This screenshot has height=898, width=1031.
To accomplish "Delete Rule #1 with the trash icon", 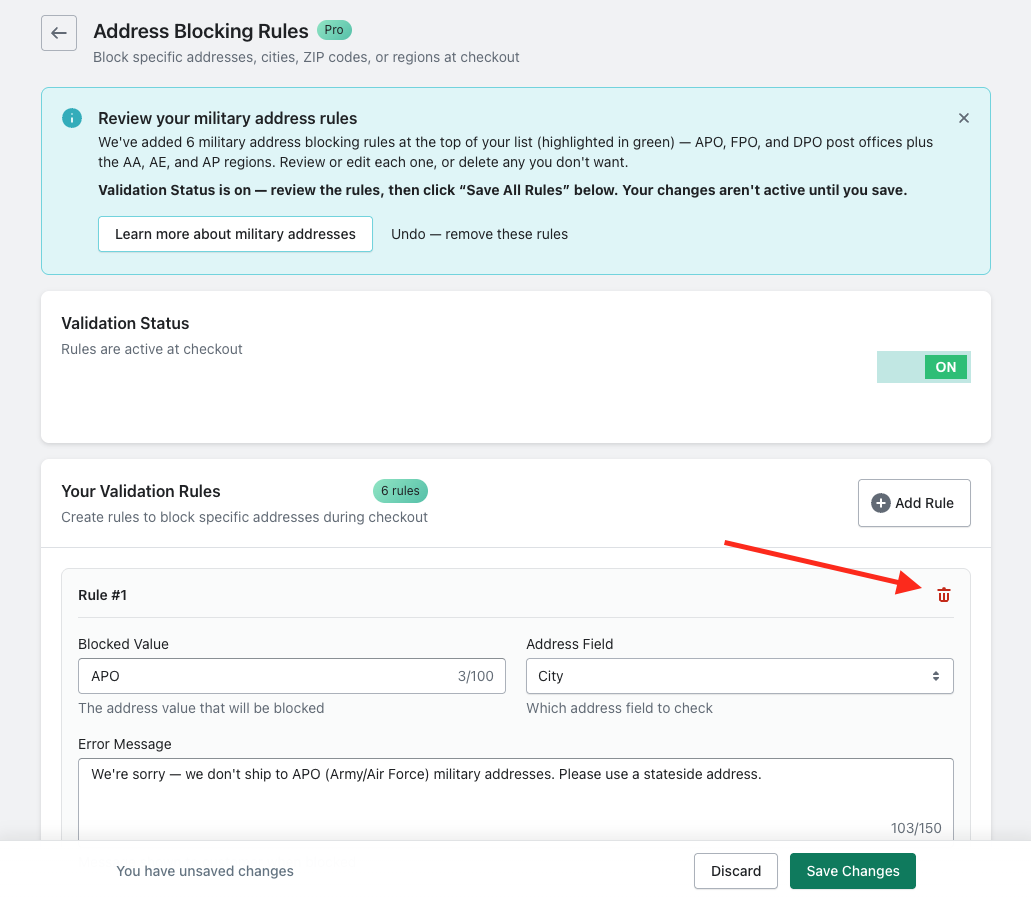I will 944,595.
